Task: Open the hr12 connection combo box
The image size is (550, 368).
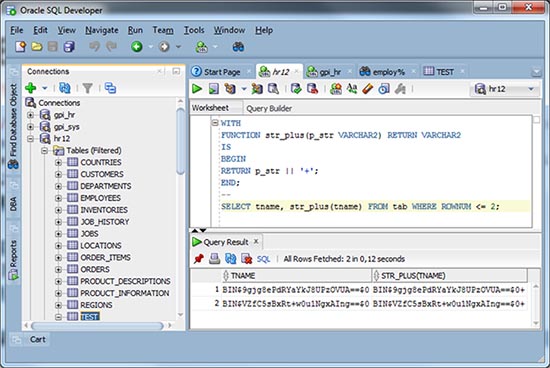Action: [505, 89]
